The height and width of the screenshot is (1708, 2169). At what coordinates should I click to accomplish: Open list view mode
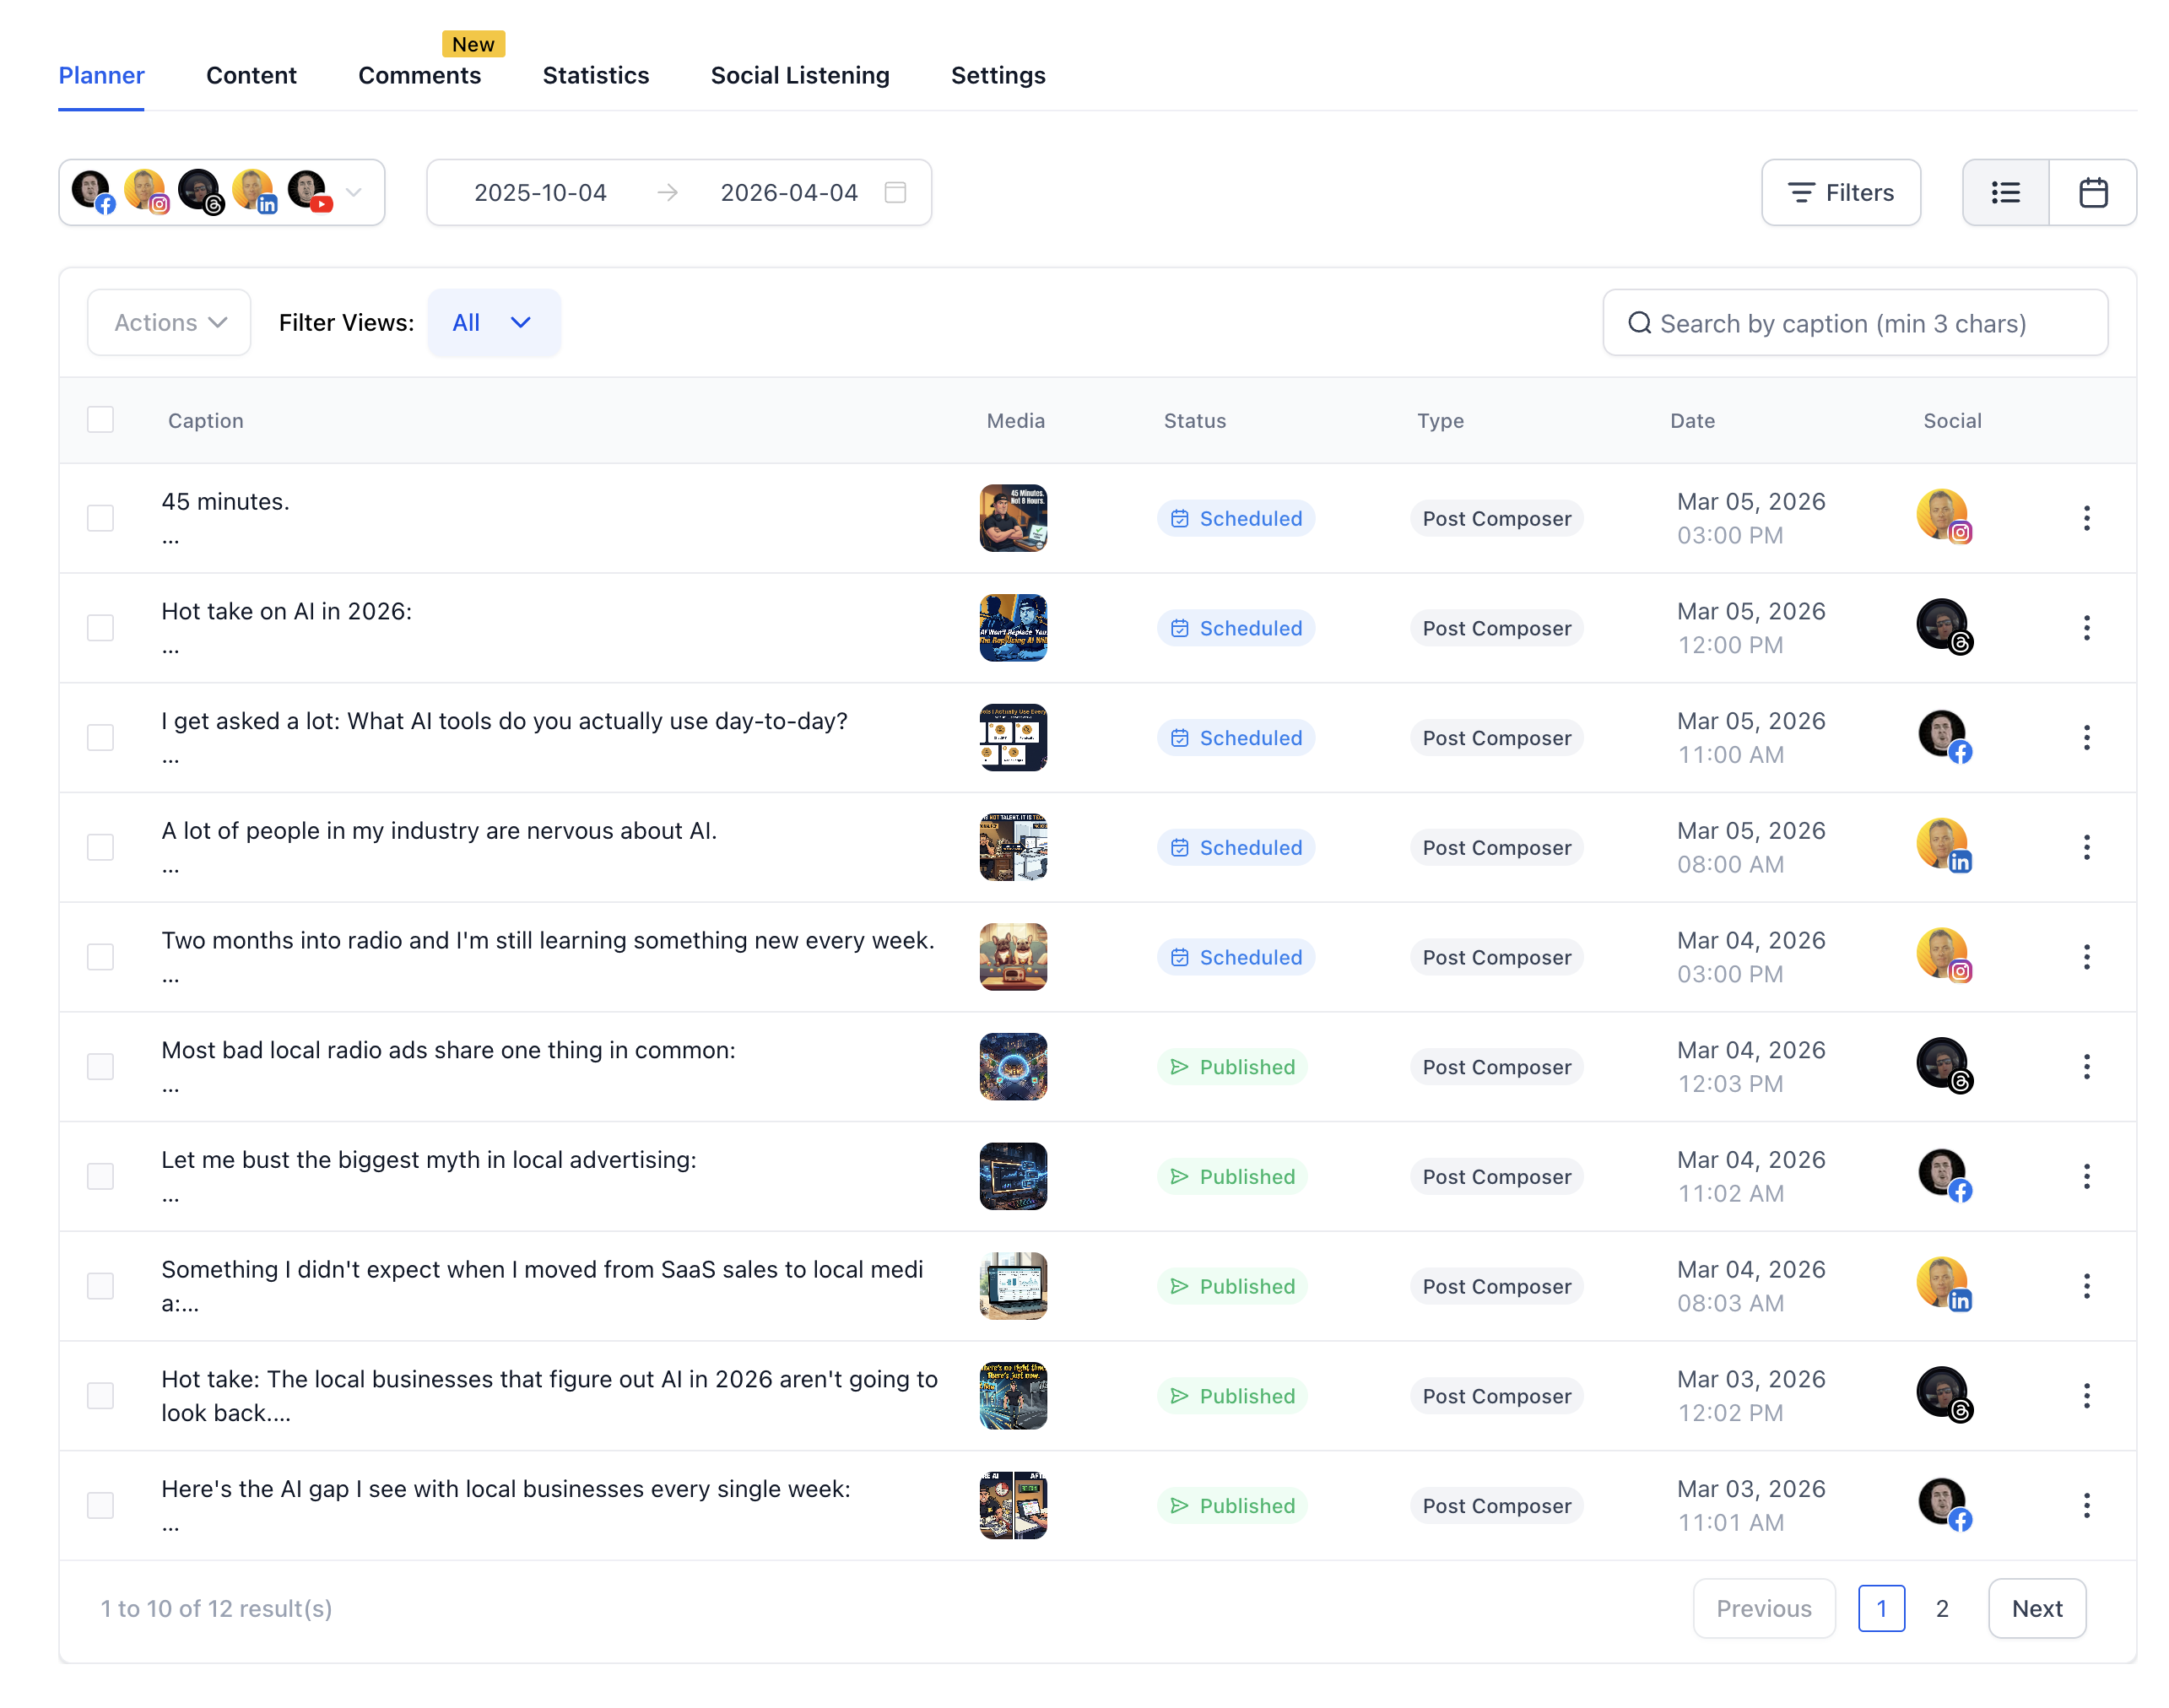click(2005, 192)
